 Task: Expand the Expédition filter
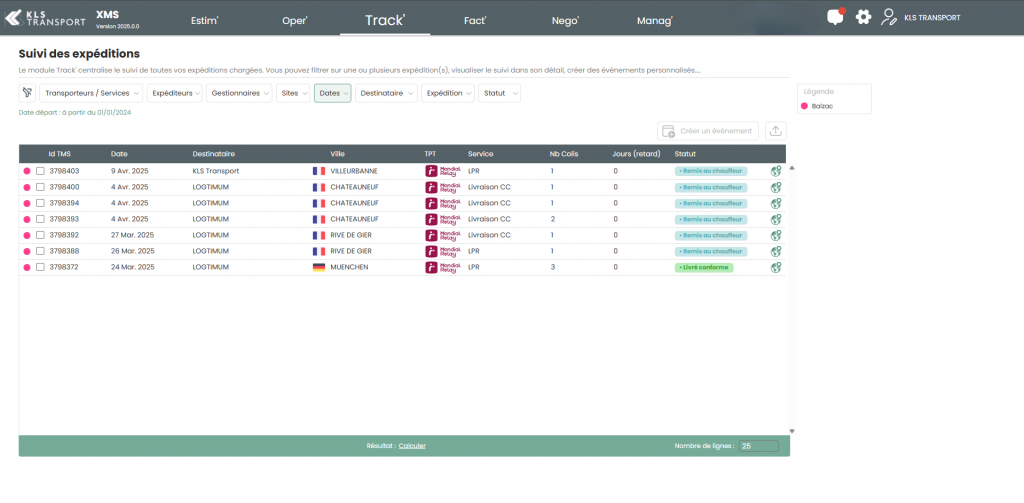448,93
